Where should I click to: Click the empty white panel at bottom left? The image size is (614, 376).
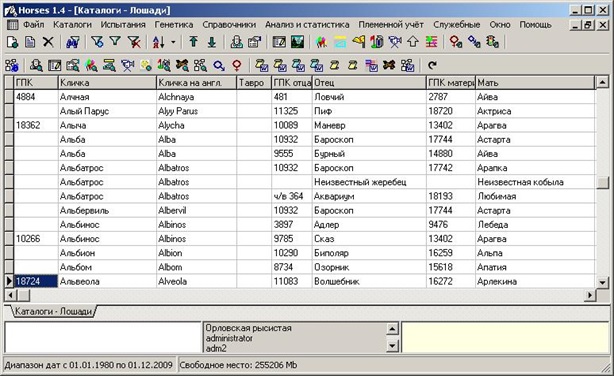103,337
